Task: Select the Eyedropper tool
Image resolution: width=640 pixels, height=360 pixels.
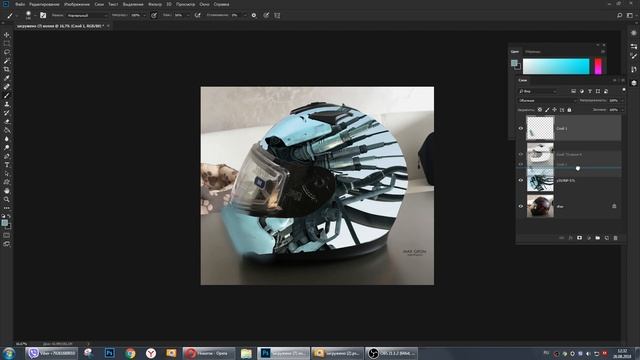Action: (7, 78)
